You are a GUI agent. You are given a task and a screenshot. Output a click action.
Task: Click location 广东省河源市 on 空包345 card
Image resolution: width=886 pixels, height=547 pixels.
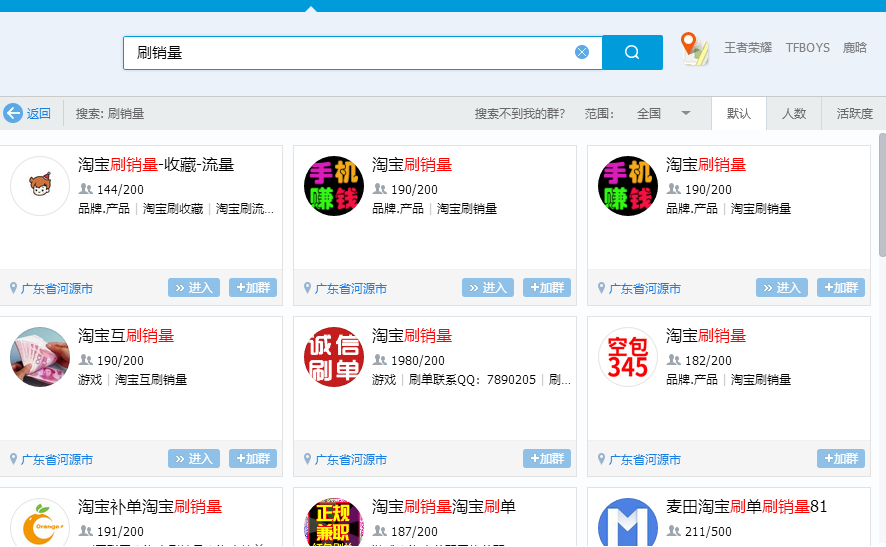(x=644, y=460)
